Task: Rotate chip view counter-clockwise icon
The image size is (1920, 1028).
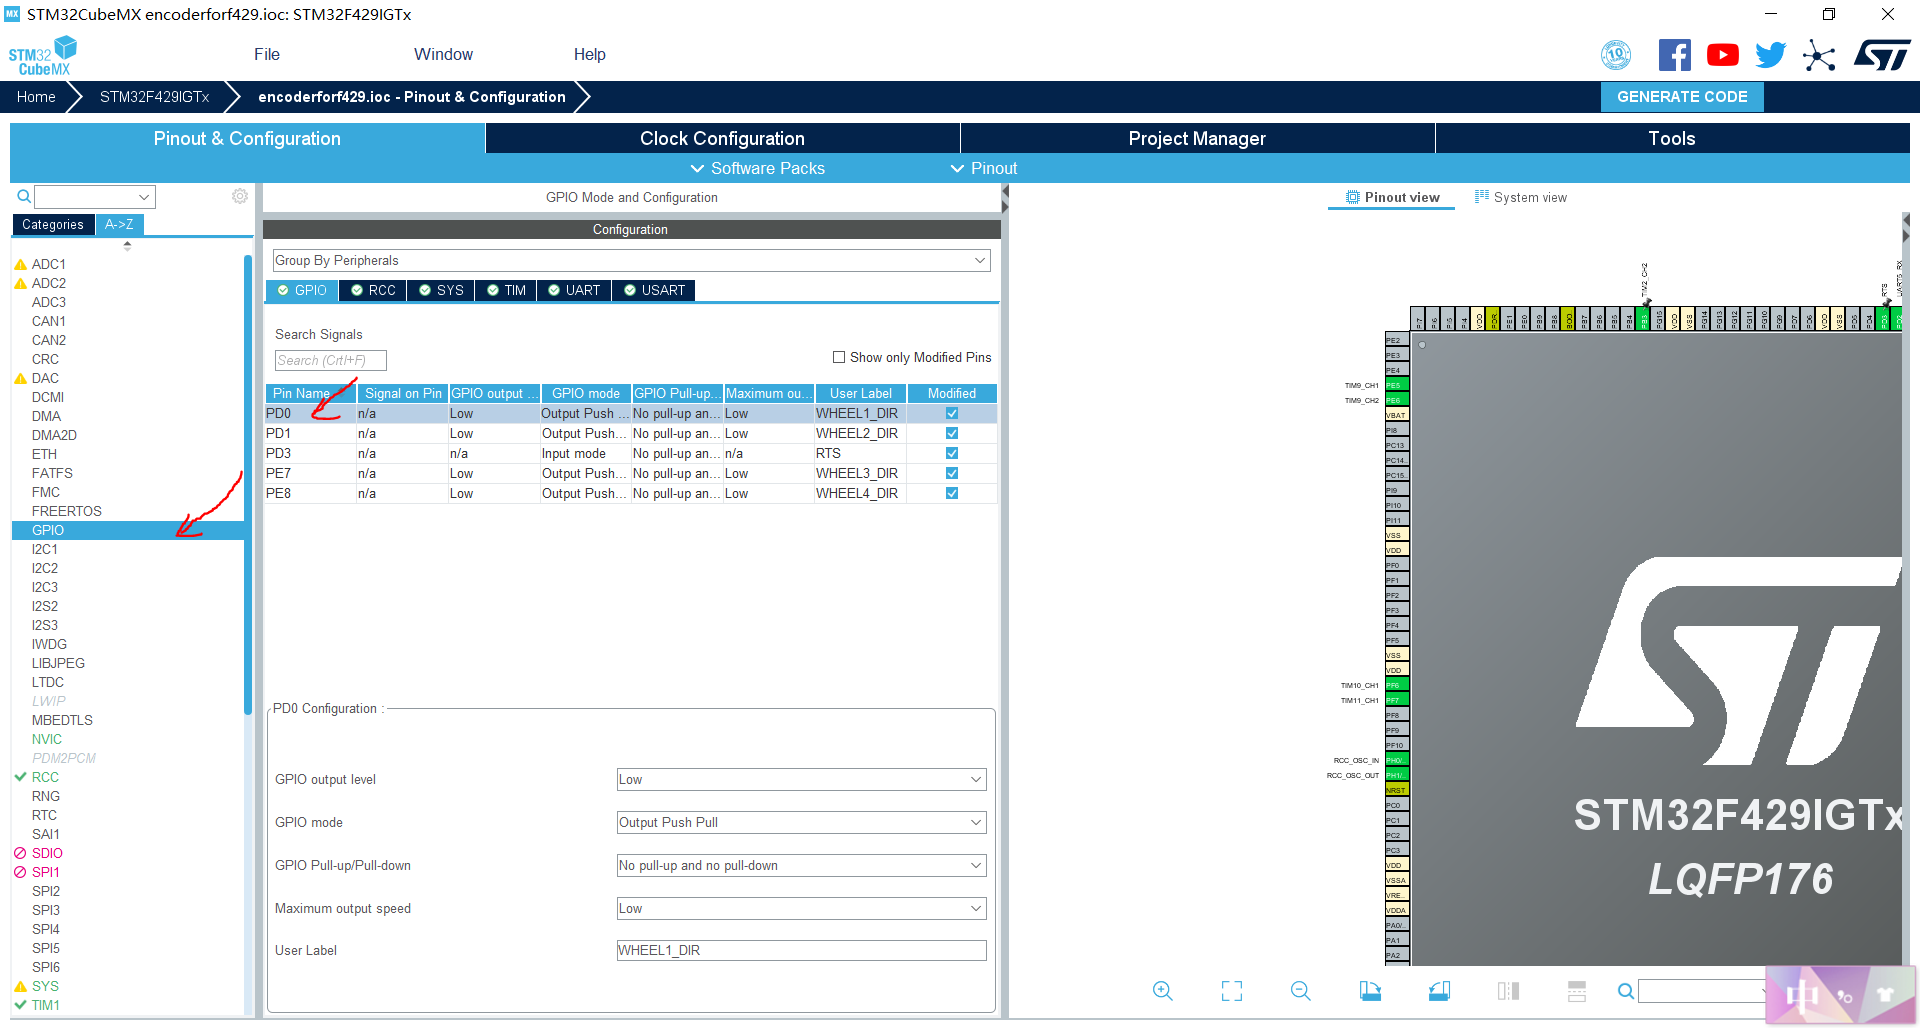Action: [1439, 991]
